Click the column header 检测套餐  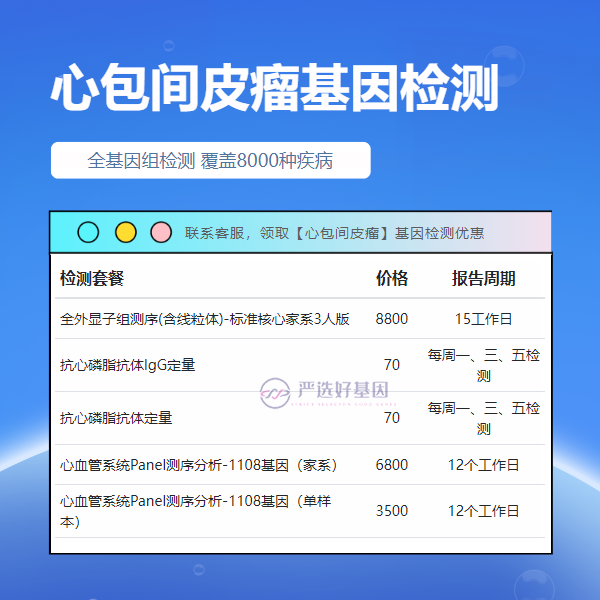tap(92, 278)
